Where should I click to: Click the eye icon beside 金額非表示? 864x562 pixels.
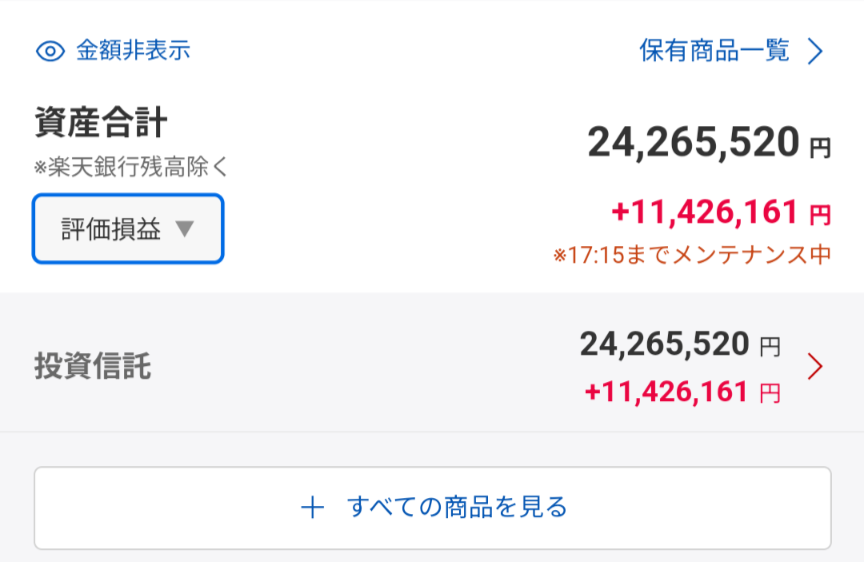(49, 50)
